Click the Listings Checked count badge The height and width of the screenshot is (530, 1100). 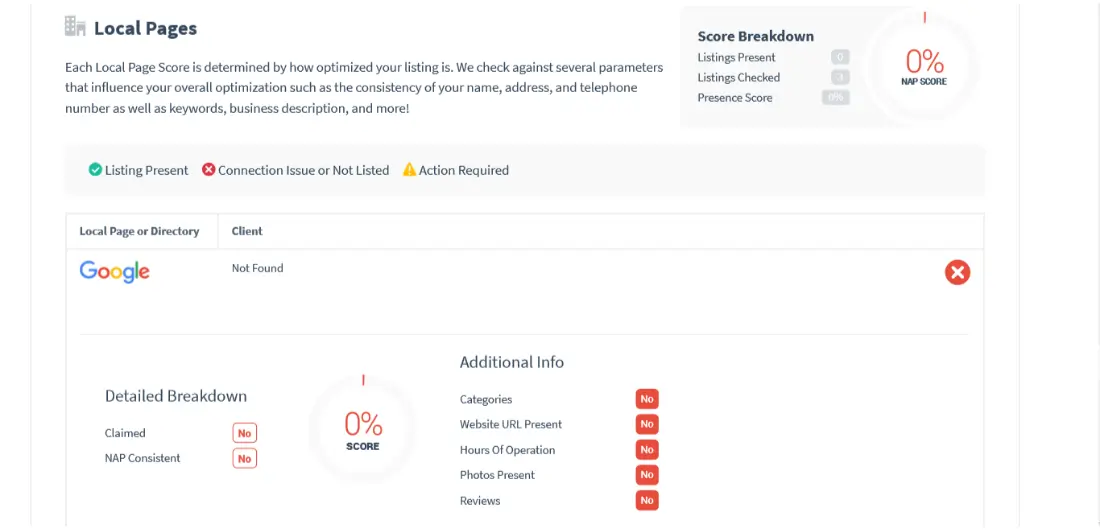pos(840,77)
